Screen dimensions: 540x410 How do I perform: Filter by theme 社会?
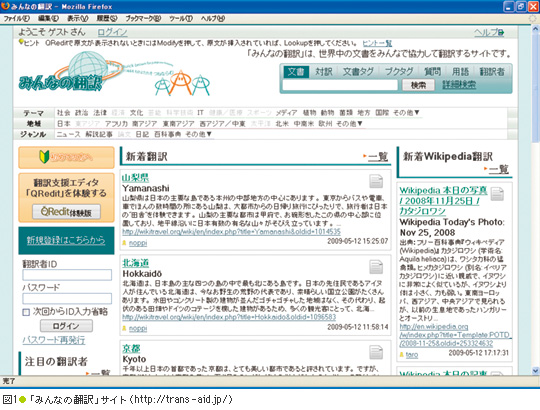(x=63, y=113)
